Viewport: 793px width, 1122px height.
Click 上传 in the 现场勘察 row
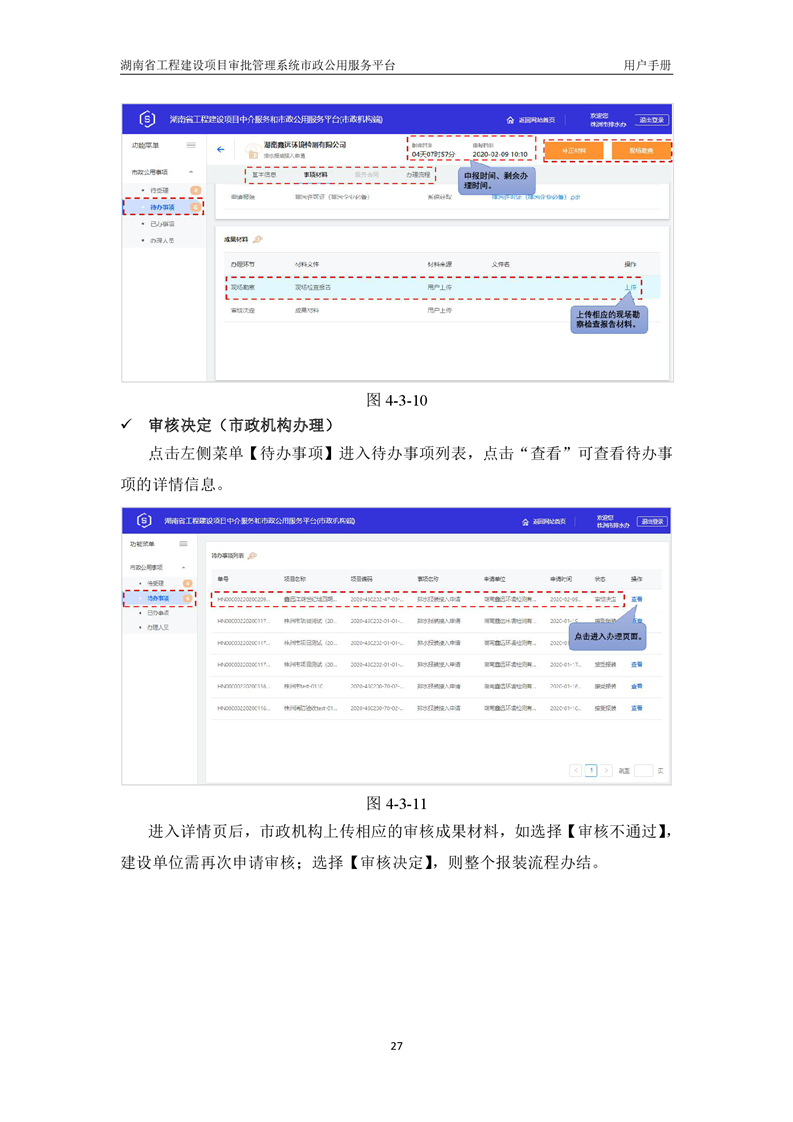pos(630,288)
